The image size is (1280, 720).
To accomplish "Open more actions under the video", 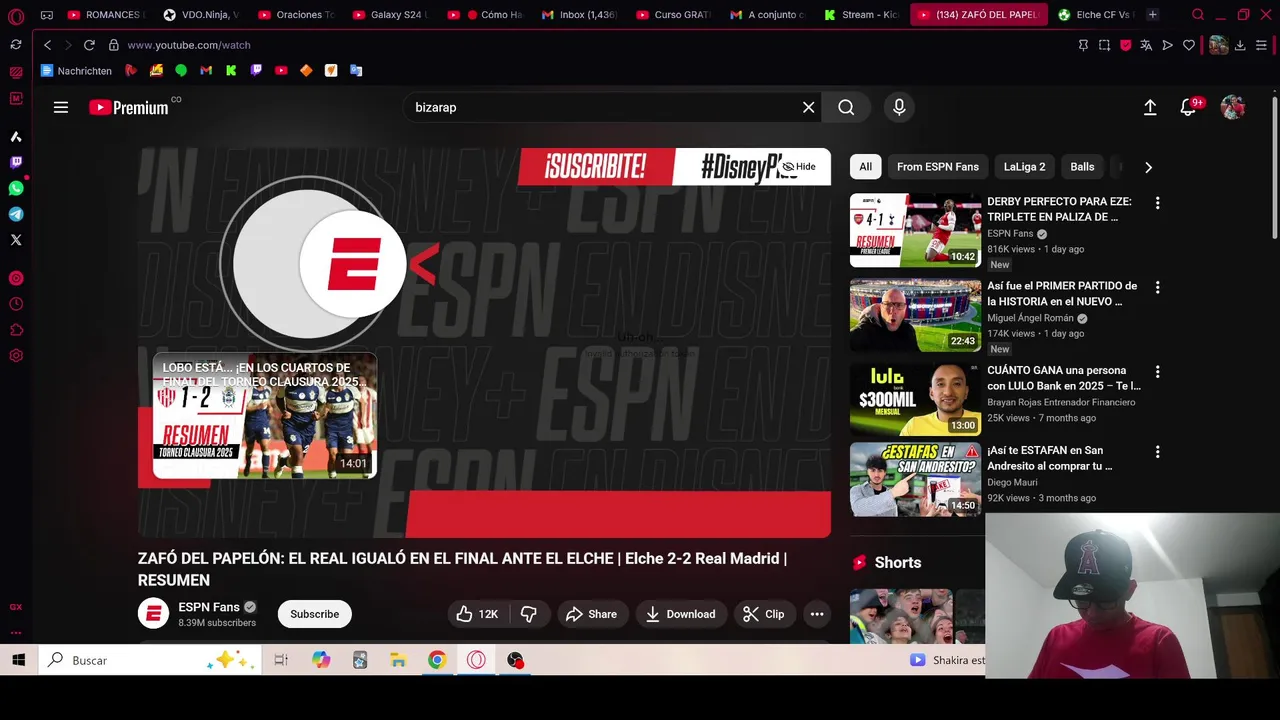I will [817, 614].
